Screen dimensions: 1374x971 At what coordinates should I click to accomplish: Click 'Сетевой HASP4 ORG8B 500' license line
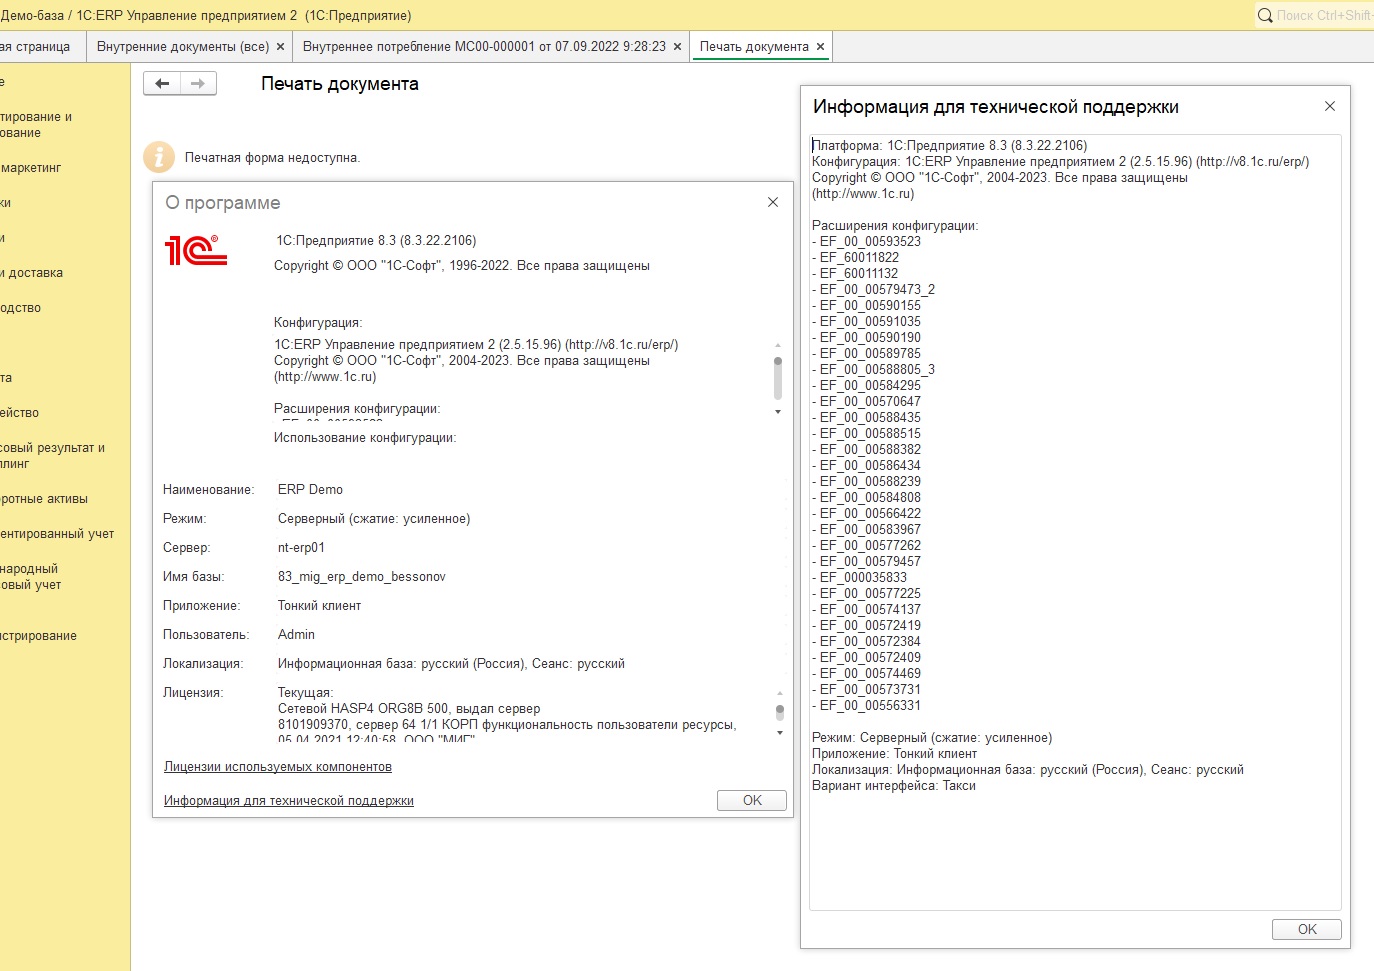[409, 709]
